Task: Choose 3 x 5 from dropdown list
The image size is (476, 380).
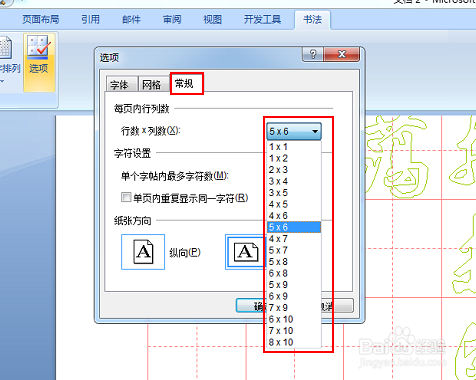Action: pos(294,193)
